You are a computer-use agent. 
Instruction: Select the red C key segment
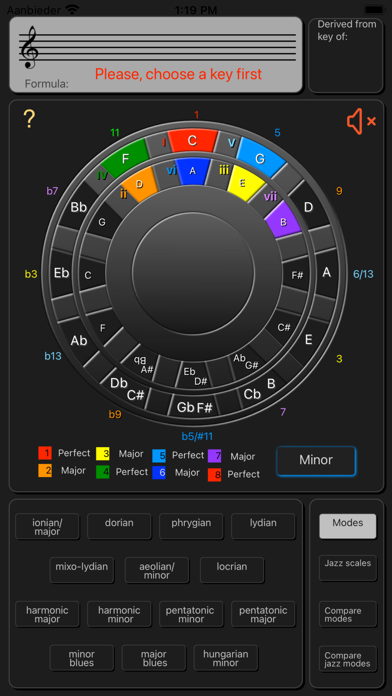click(192, 140)
